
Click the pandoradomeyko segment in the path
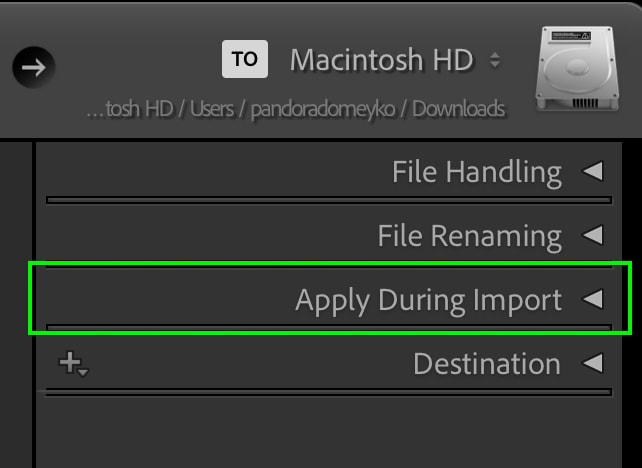(323, 109)
